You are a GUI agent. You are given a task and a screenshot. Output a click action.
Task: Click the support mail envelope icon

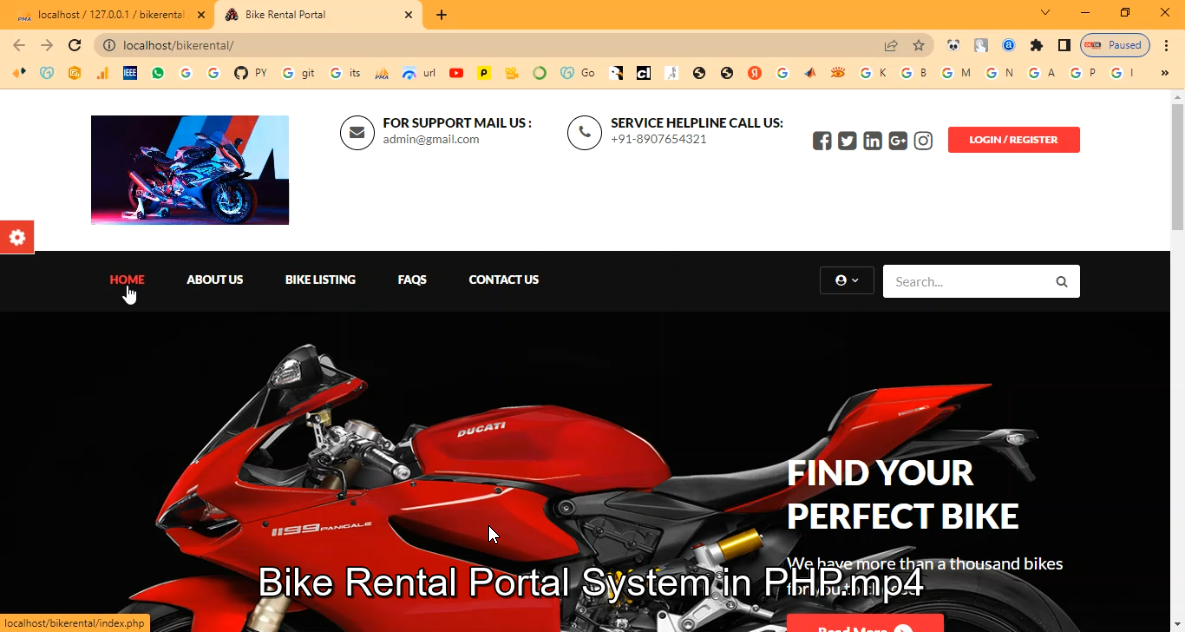[x=357, y=133]
